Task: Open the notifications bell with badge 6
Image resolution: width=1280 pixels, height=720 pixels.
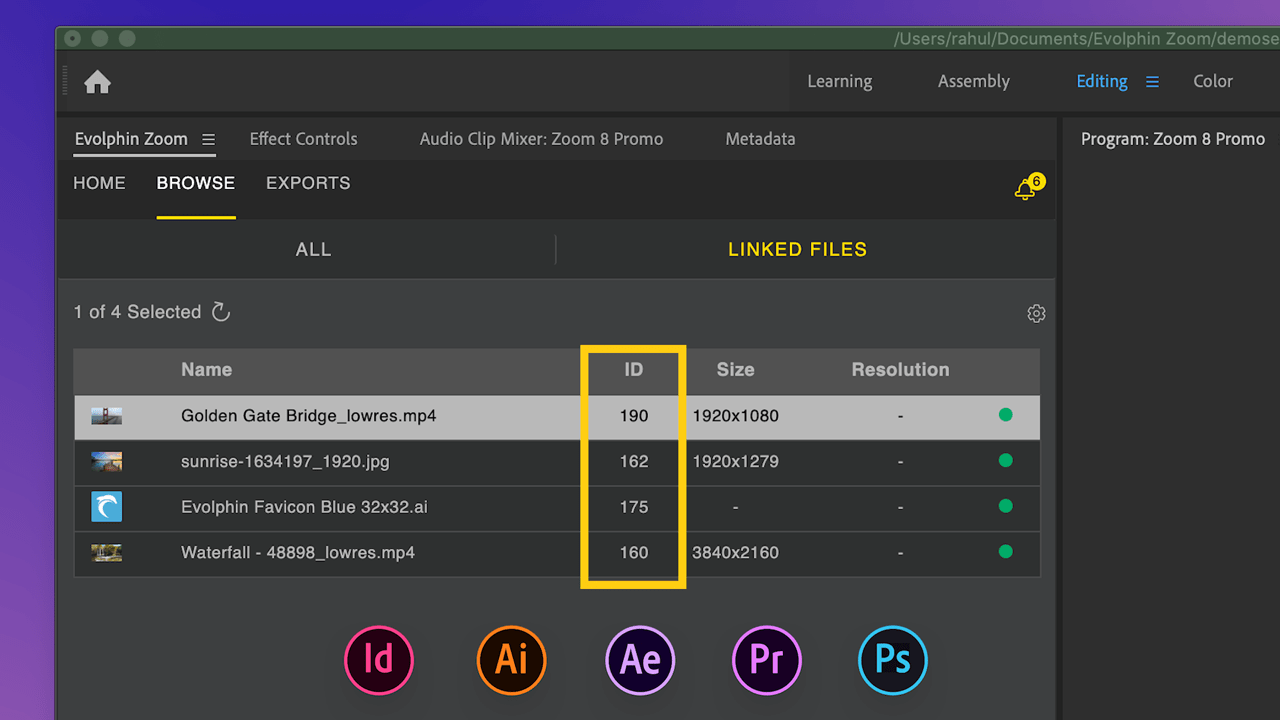Action: [1028, 187]
